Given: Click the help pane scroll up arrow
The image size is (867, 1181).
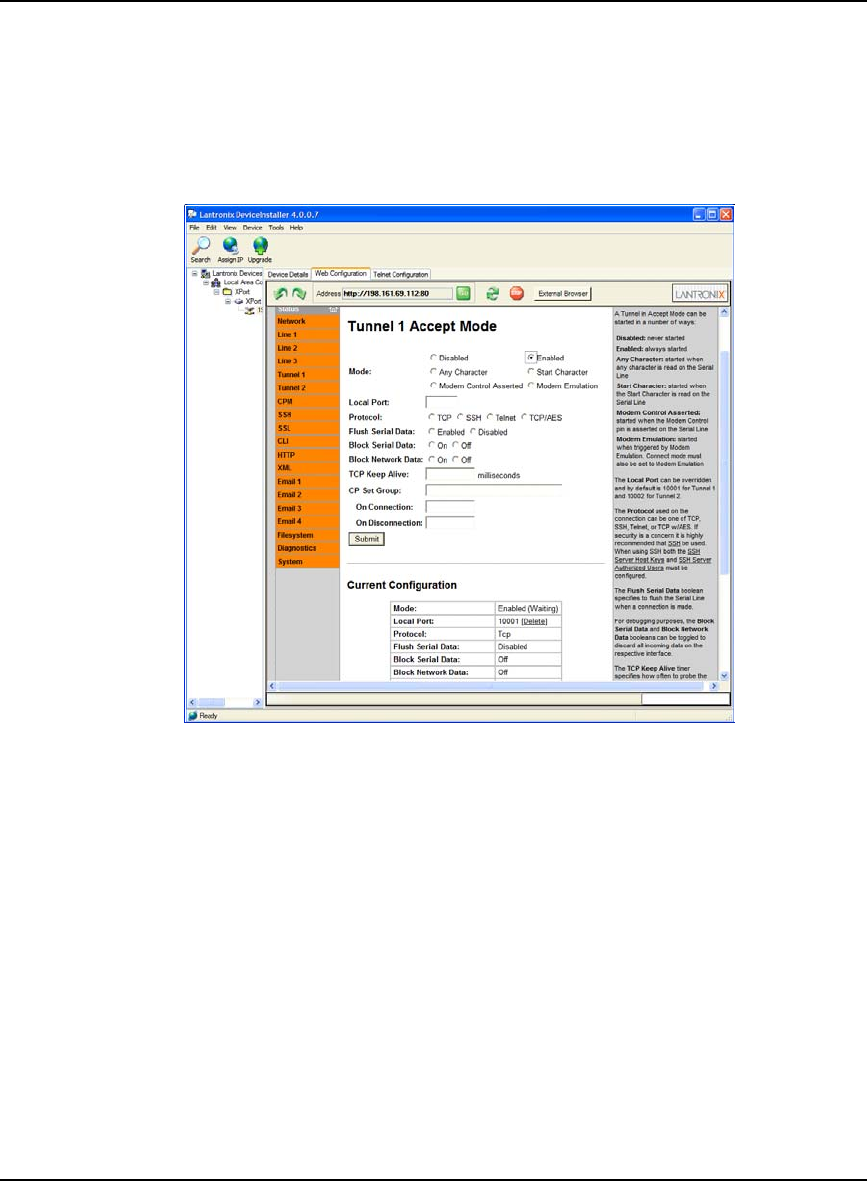Looking at the screenshot, I should (x=724, y=312).
